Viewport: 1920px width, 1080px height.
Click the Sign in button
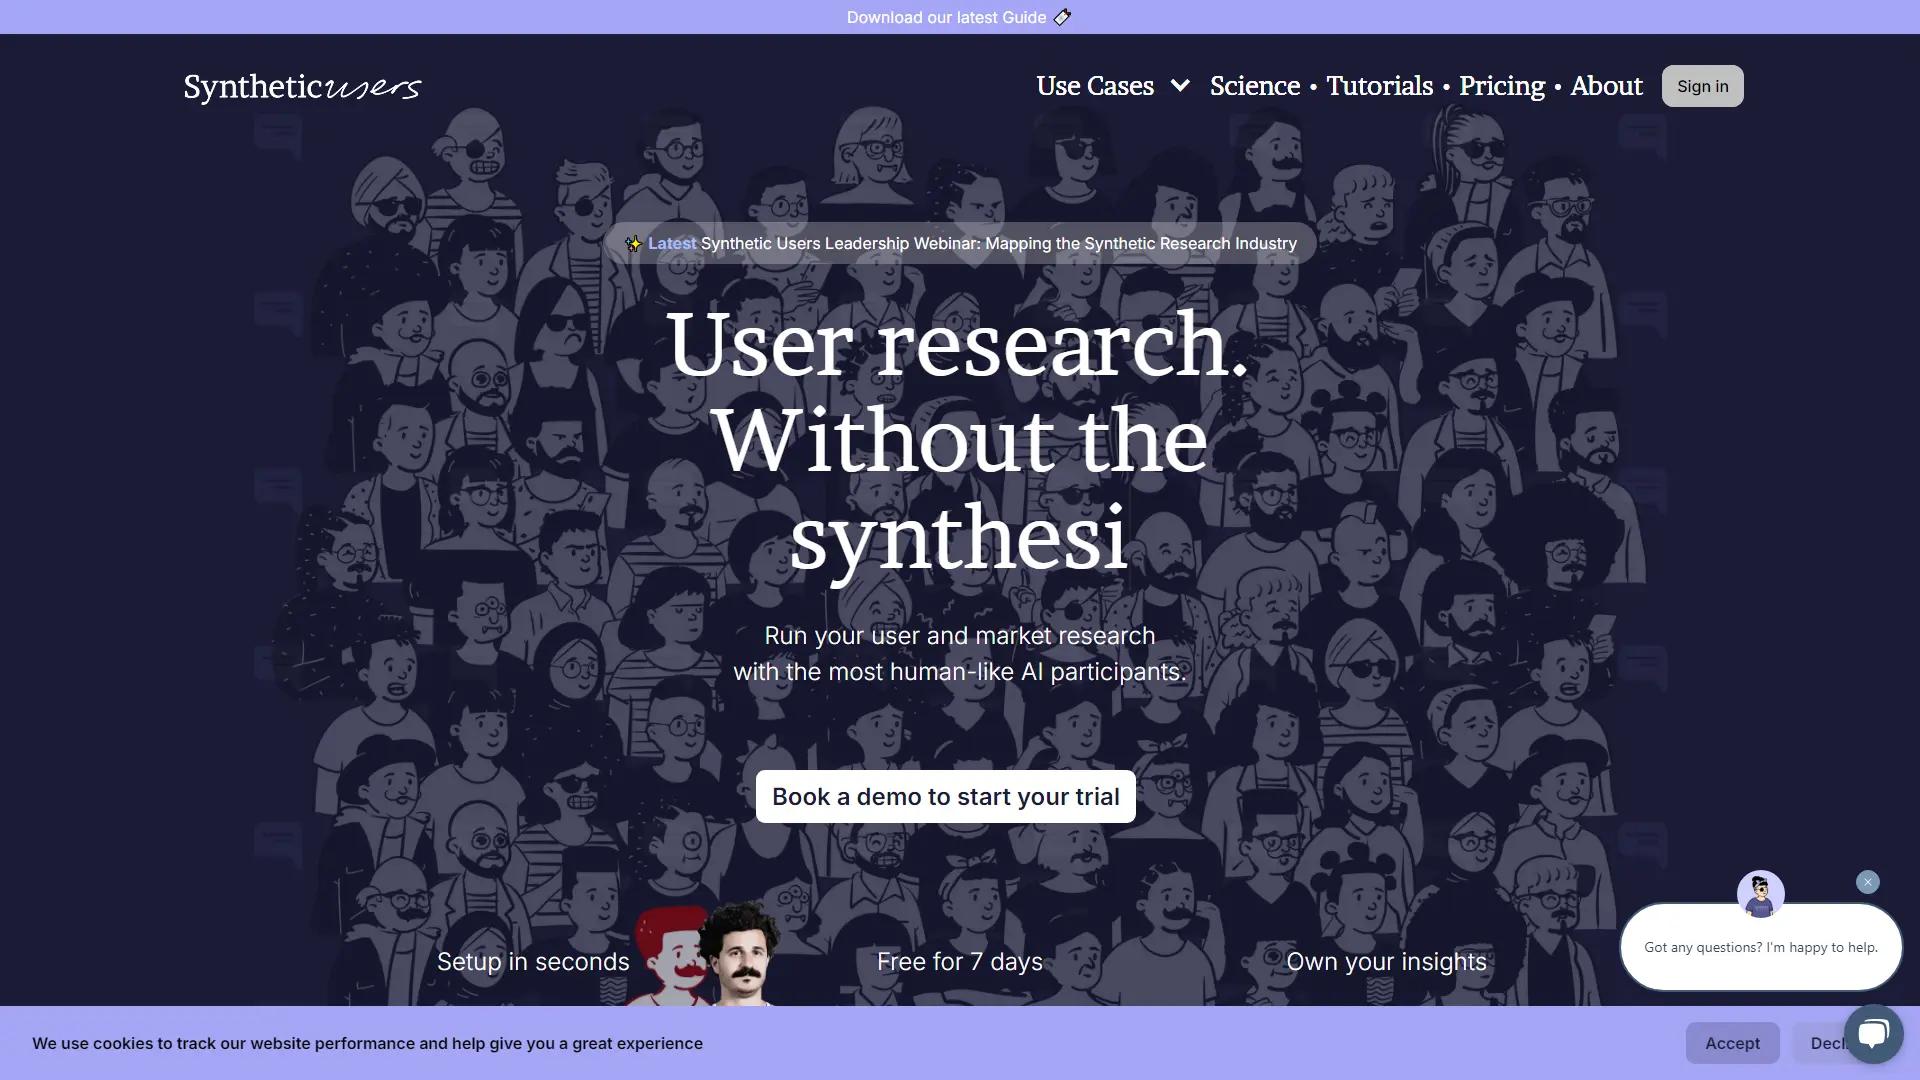coord(1702,86)
